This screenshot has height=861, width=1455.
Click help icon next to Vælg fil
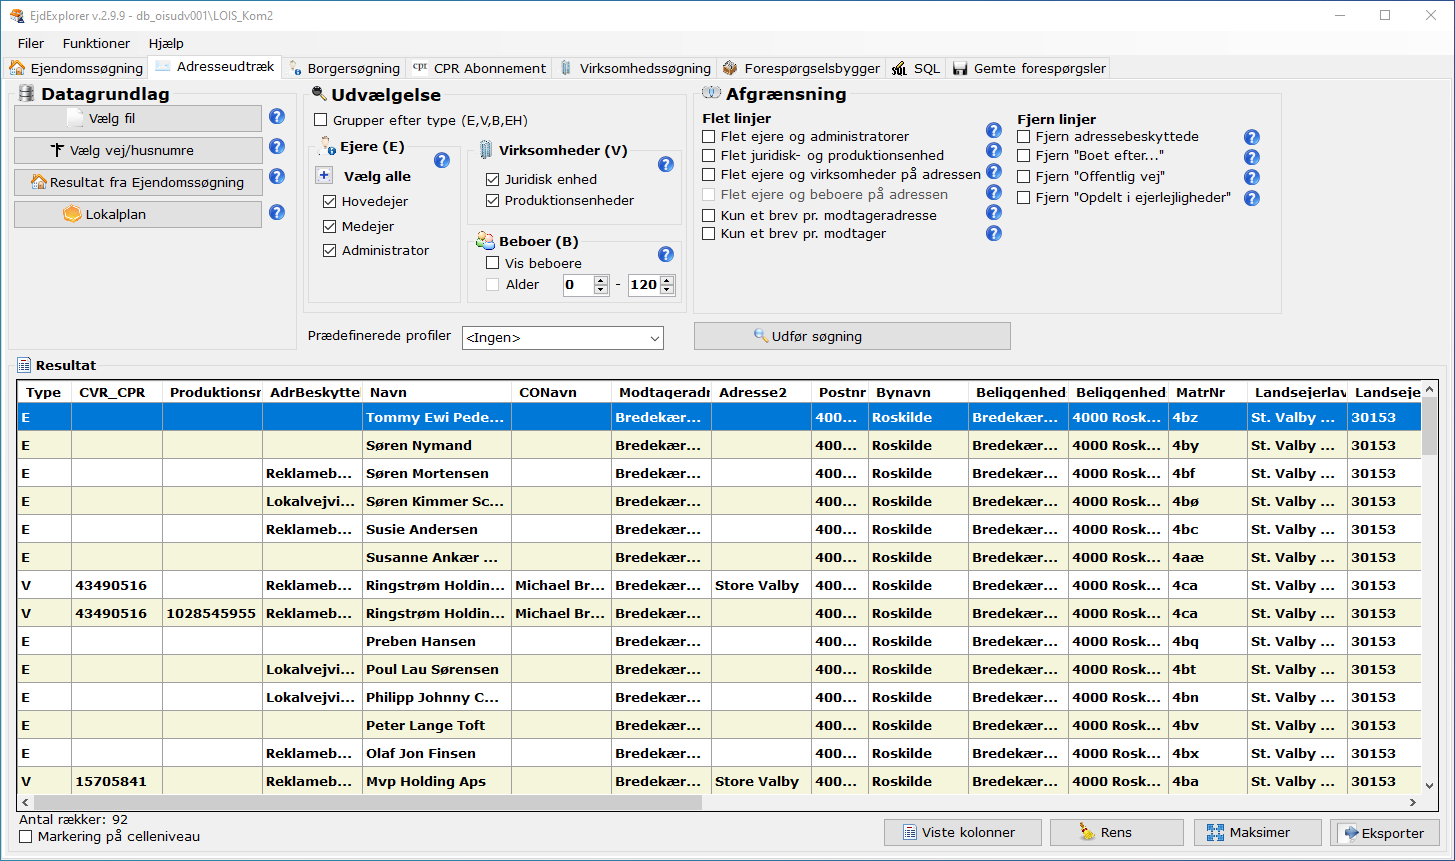[277, 117]
